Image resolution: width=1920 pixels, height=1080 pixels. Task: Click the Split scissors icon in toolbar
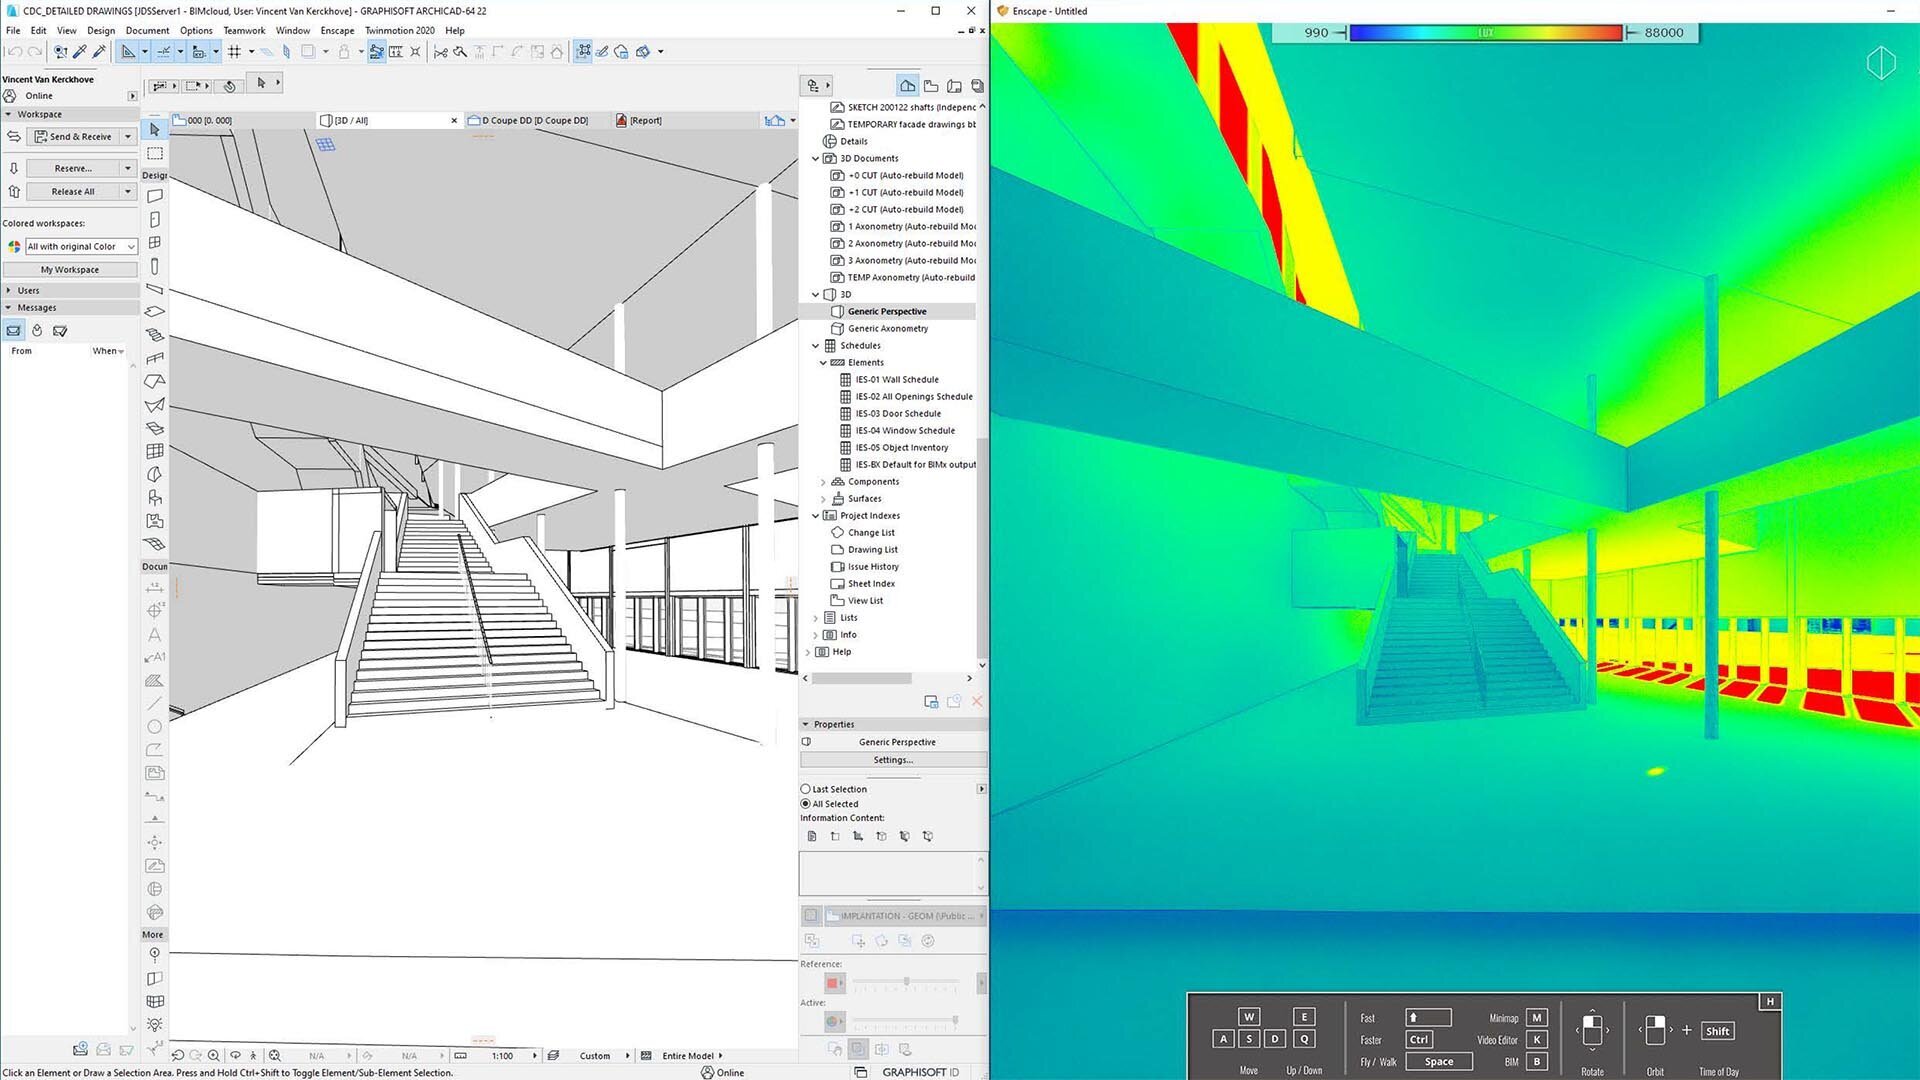tap(440, 51)
